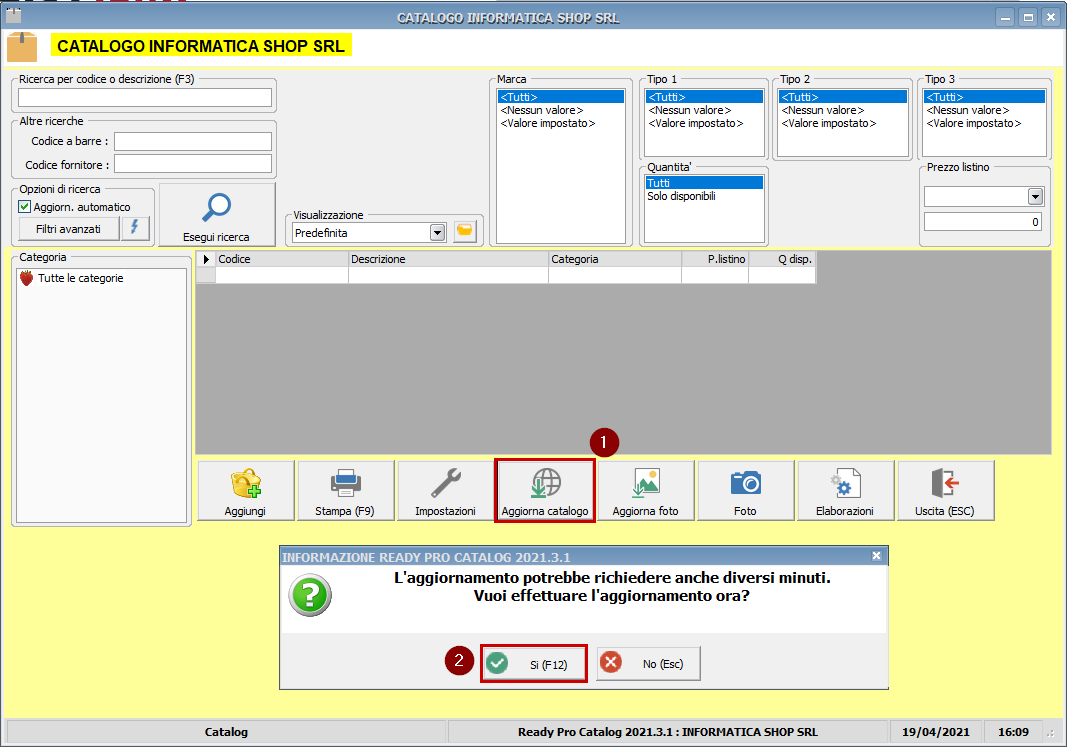Image resolution: width=1067 pixels, height=747 pixels.
Task: Minimize the catalog window
Action: point(1005,18)
